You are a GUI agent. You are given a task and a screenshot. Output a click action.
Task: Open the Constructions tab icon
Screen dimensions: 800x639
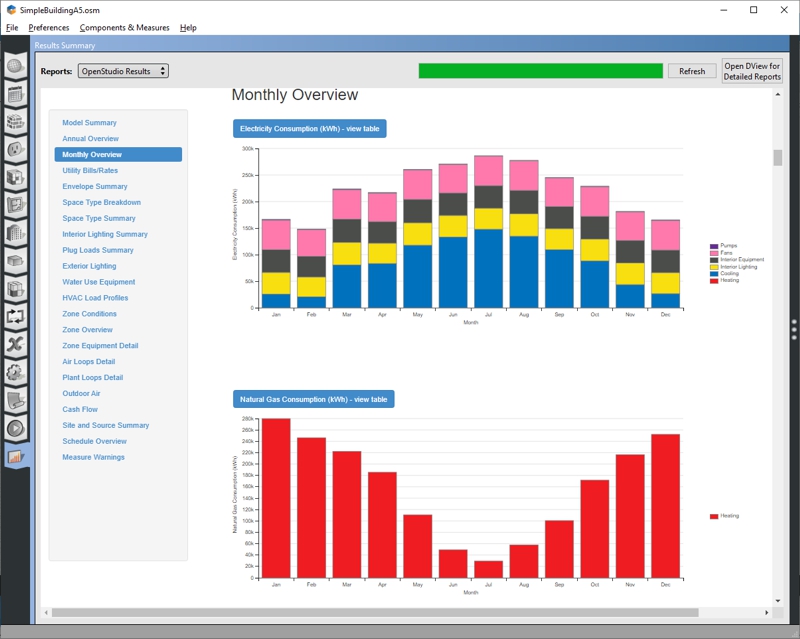point(15,123)
